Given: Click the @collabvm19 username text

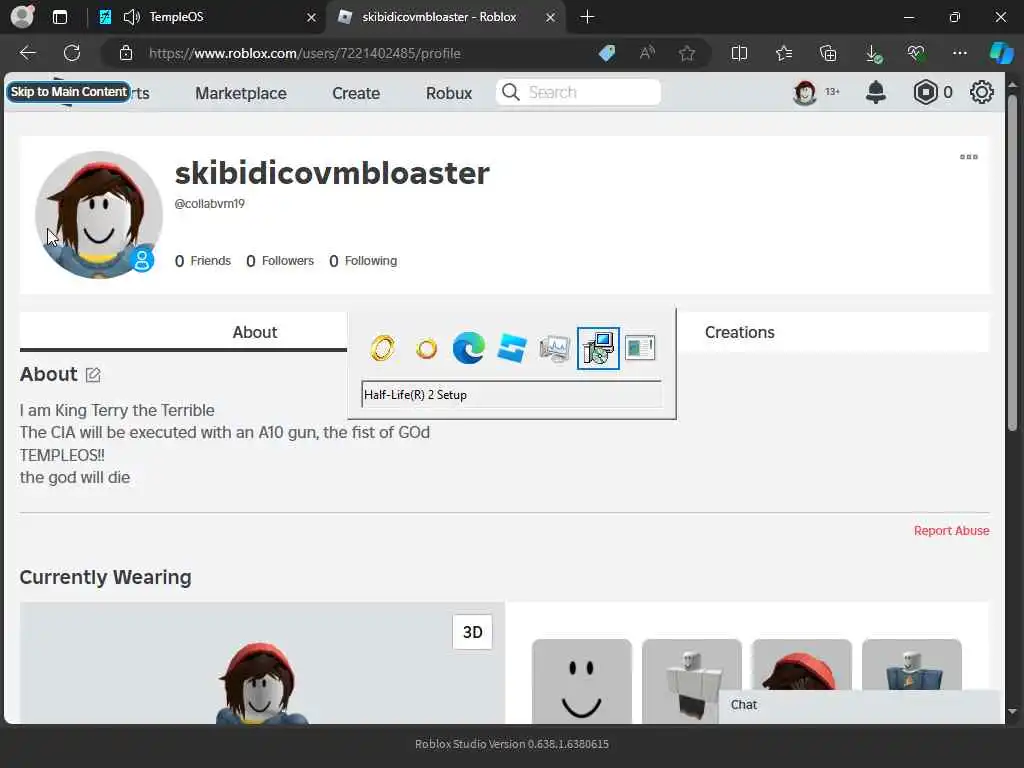Looking at the screenshot, I should pos(210,204).
